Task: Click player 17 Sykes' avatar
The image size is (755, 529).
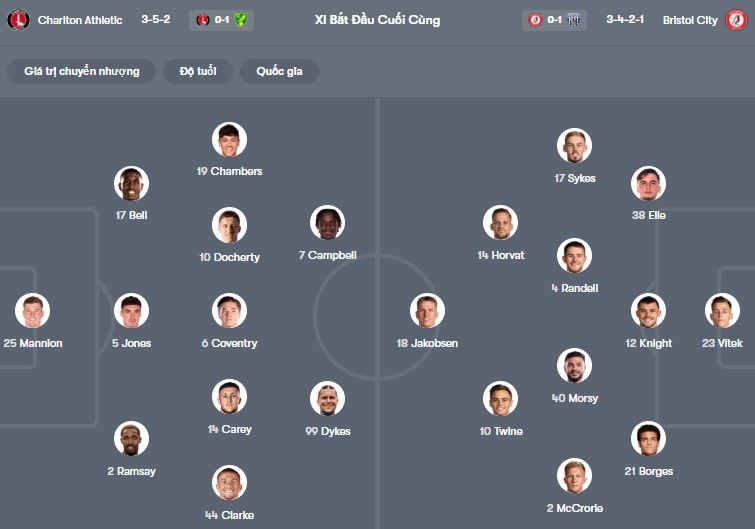Action: click(574, 146)
